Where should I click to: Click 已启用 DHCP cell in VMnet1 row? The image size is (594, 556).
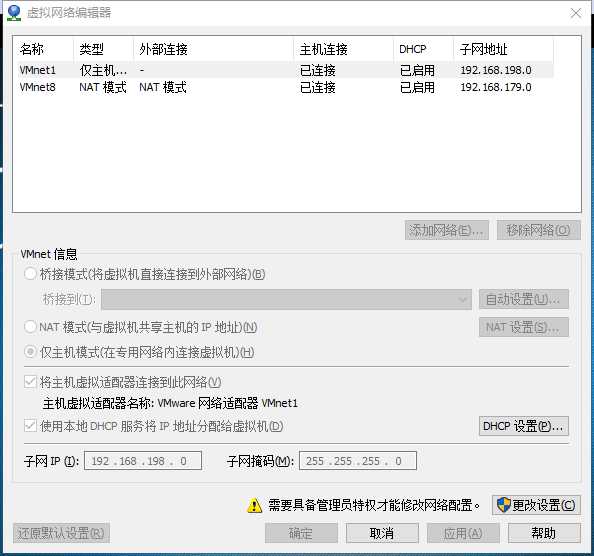pyautogui.click(x=417, y=70)
